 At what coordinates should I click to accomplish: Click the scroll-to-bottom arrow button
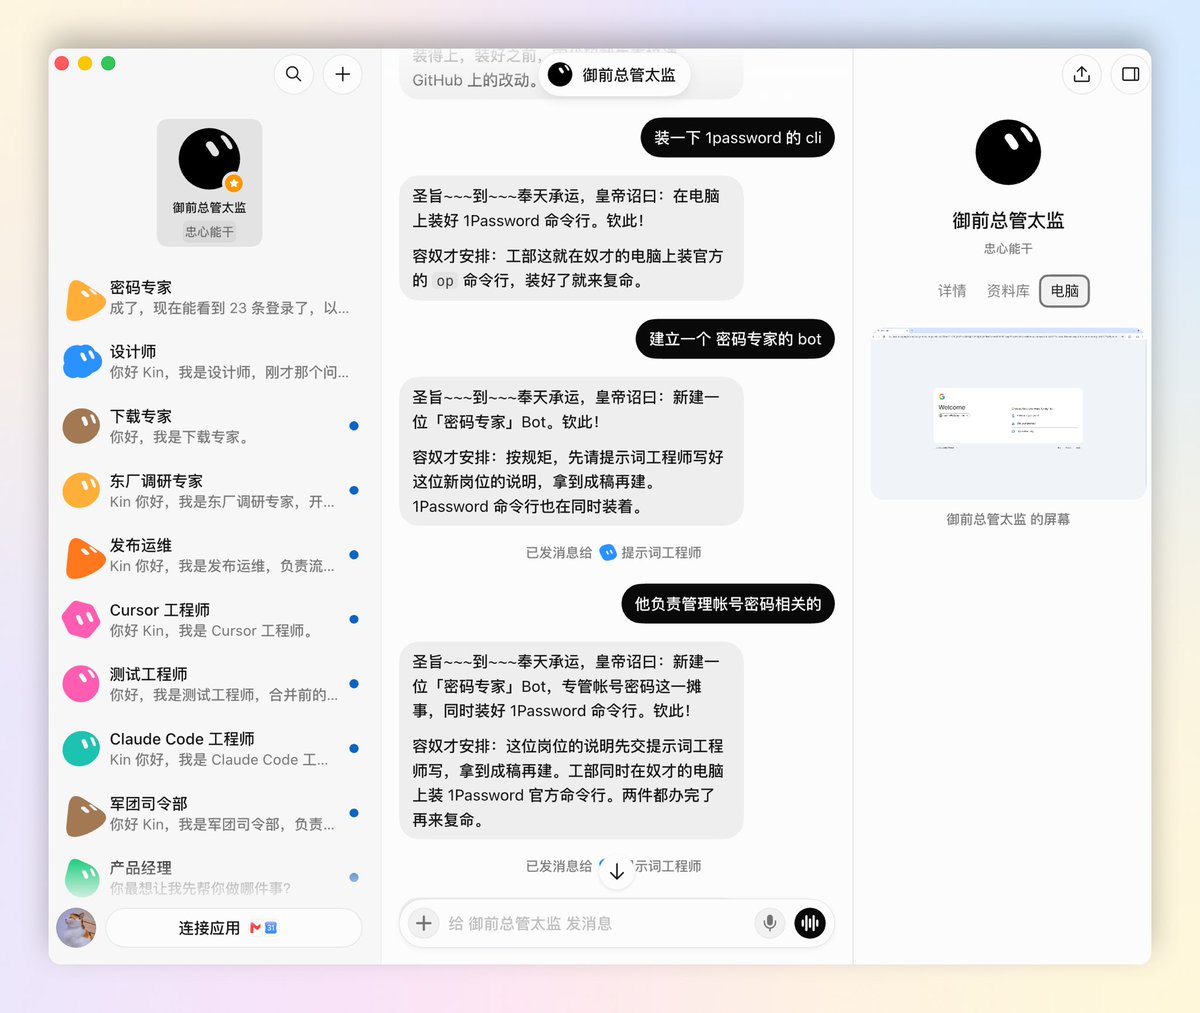point(616,871)
